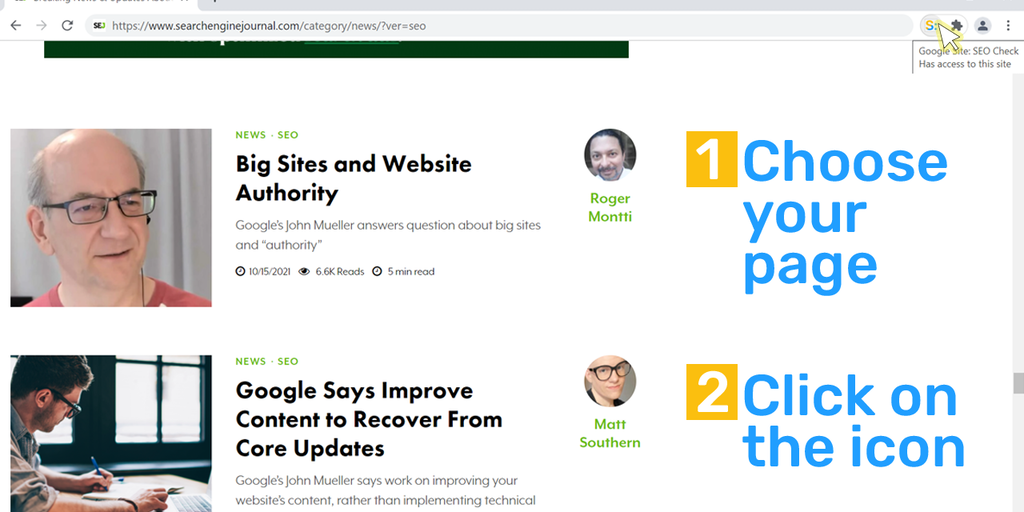The image size is (1024, 512).
Task: Click the 10/15/2021 date text
Action: pyautogui.click(x=269, y=272)
